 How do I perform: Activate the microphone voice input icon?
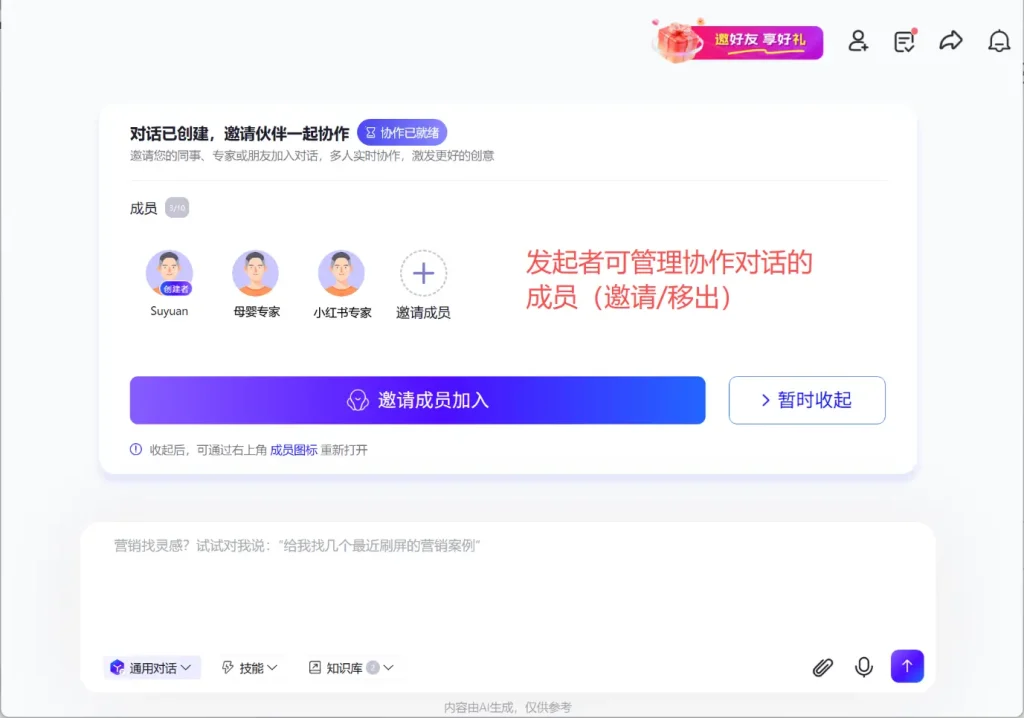click(x=864, y=667)
